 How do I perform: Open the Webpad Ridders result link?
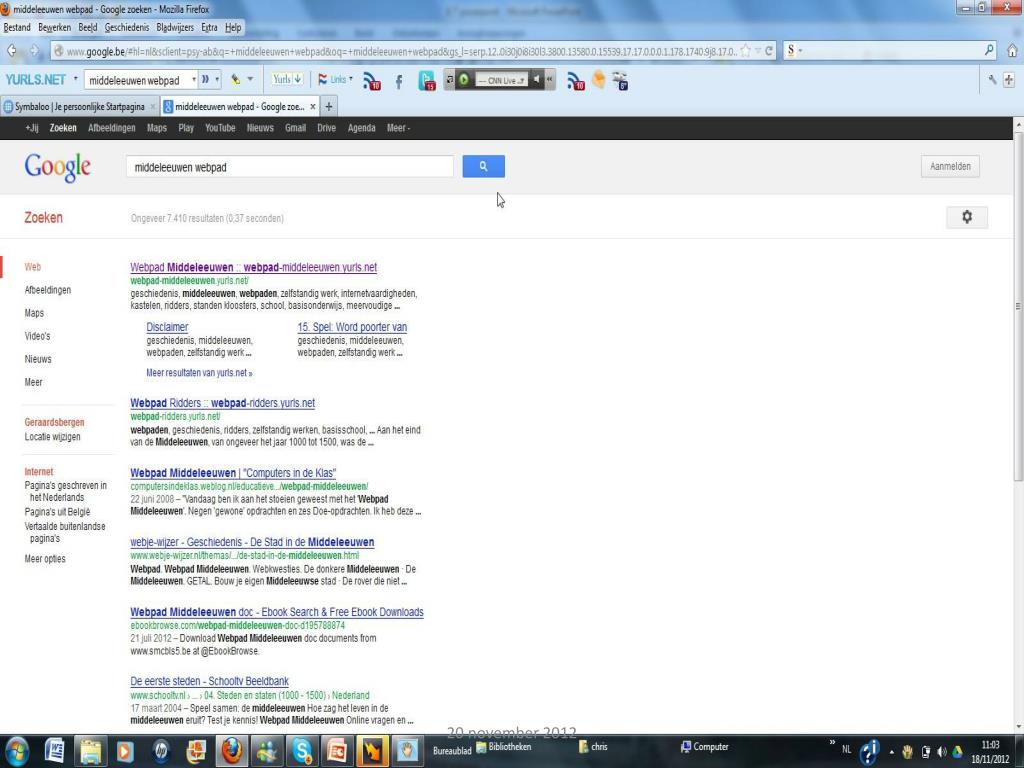tap(222, 403)
